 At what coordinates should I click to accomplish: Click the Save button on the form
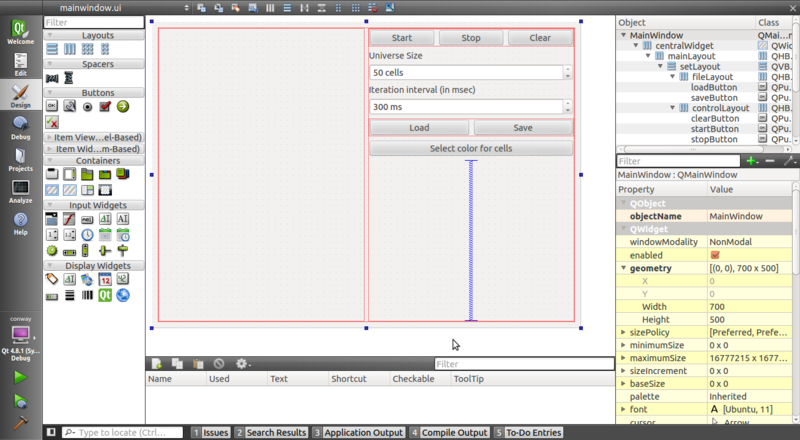[523, 128]
